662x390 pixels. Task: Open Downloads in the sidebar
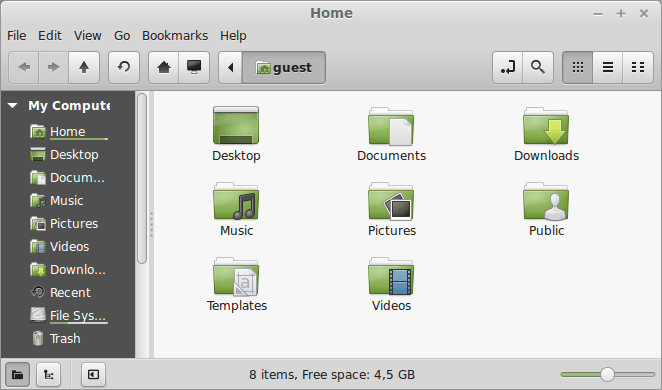coord(68,269)
